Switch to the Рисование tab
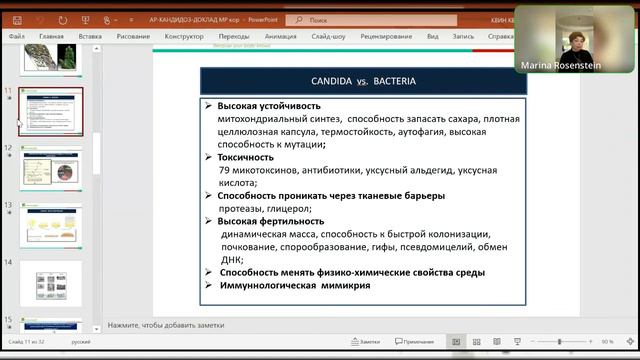The height and width of the screenshot is (360, 640). coord(133,36)
